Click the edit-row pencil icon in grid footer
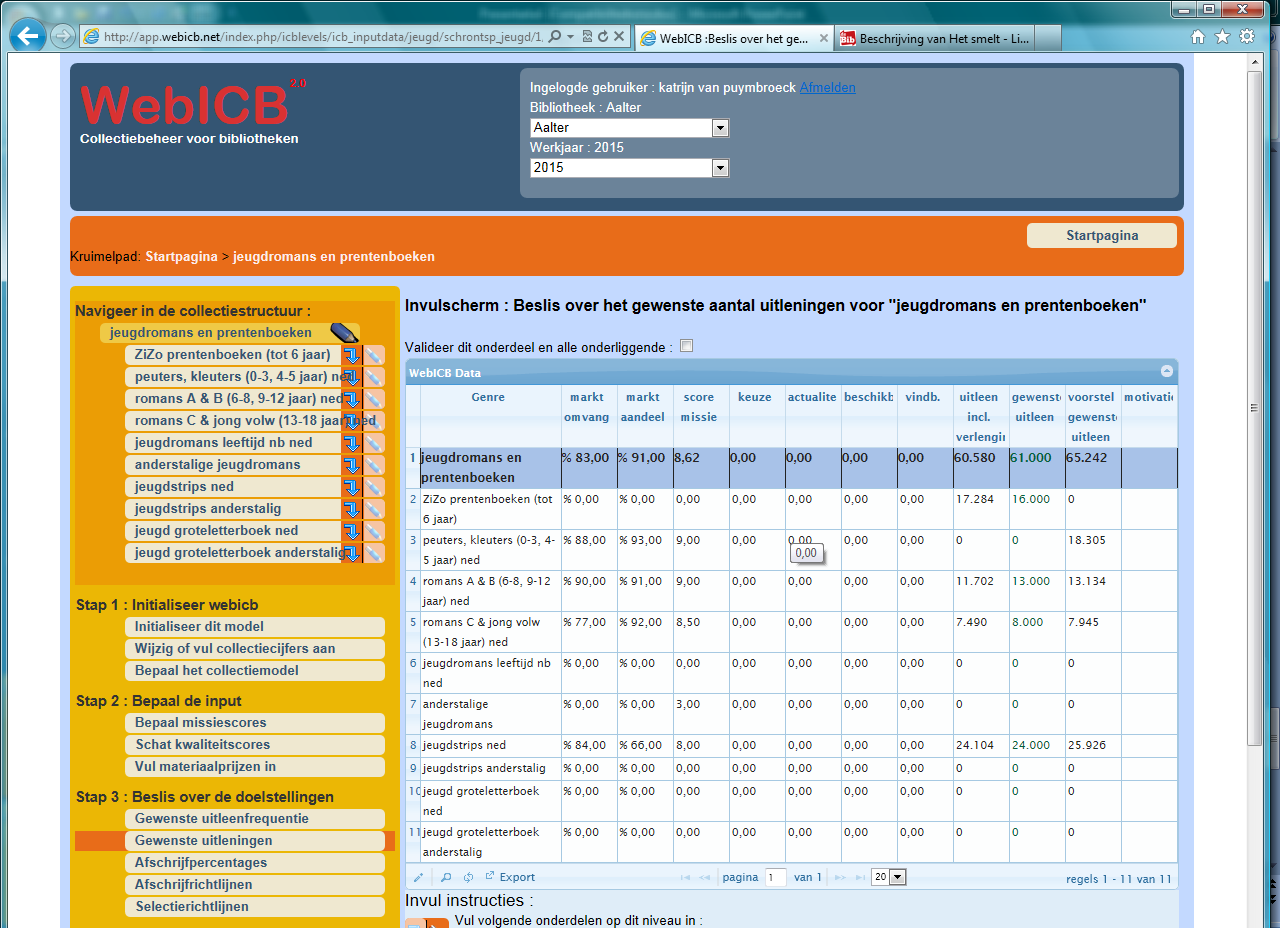Viewport: 1280px width, 928px height. [419, 877]
